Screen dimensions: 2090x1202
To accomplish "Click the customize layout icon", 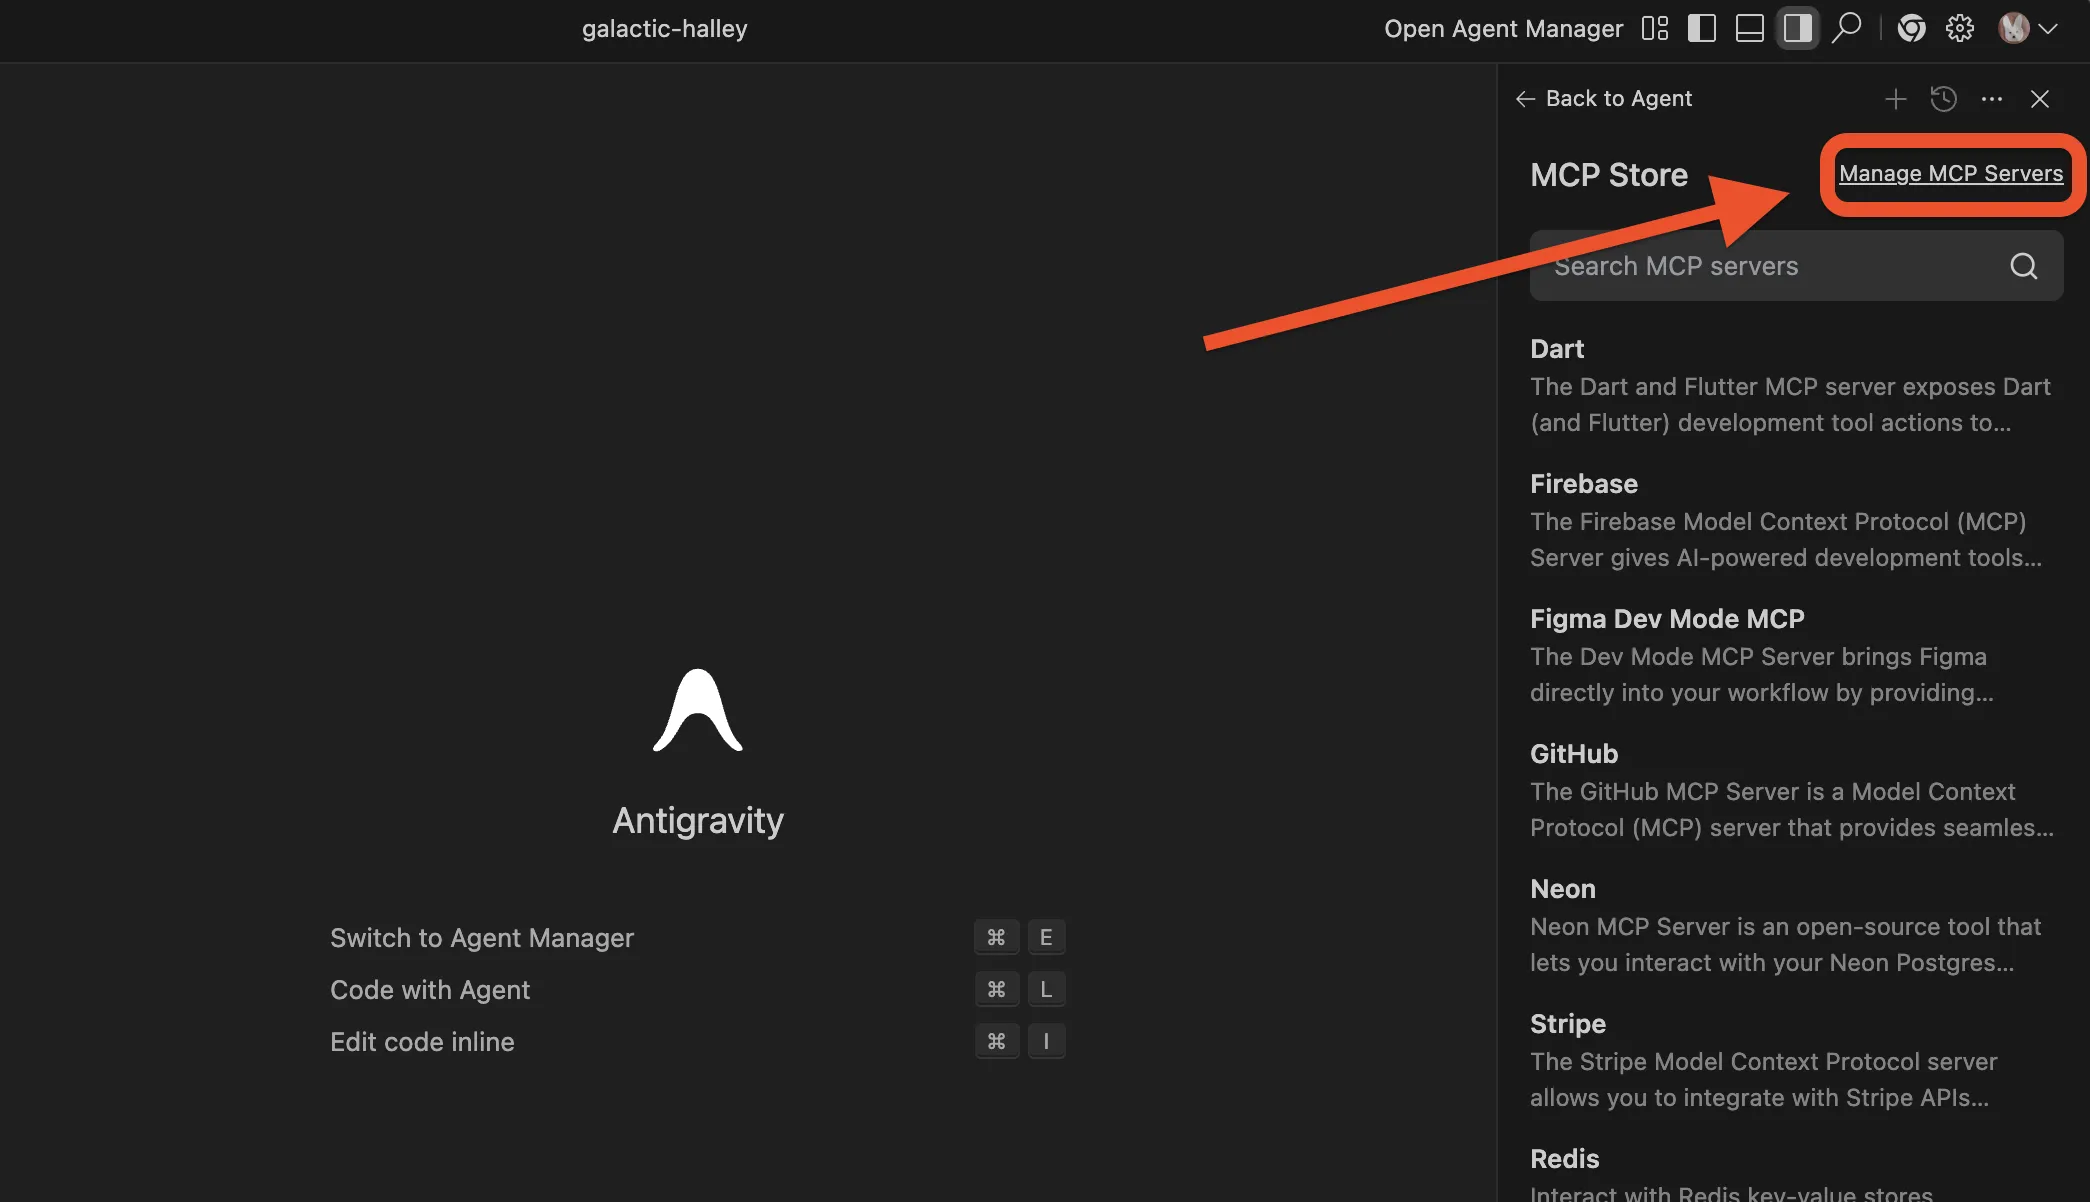I will (1655, 28).
